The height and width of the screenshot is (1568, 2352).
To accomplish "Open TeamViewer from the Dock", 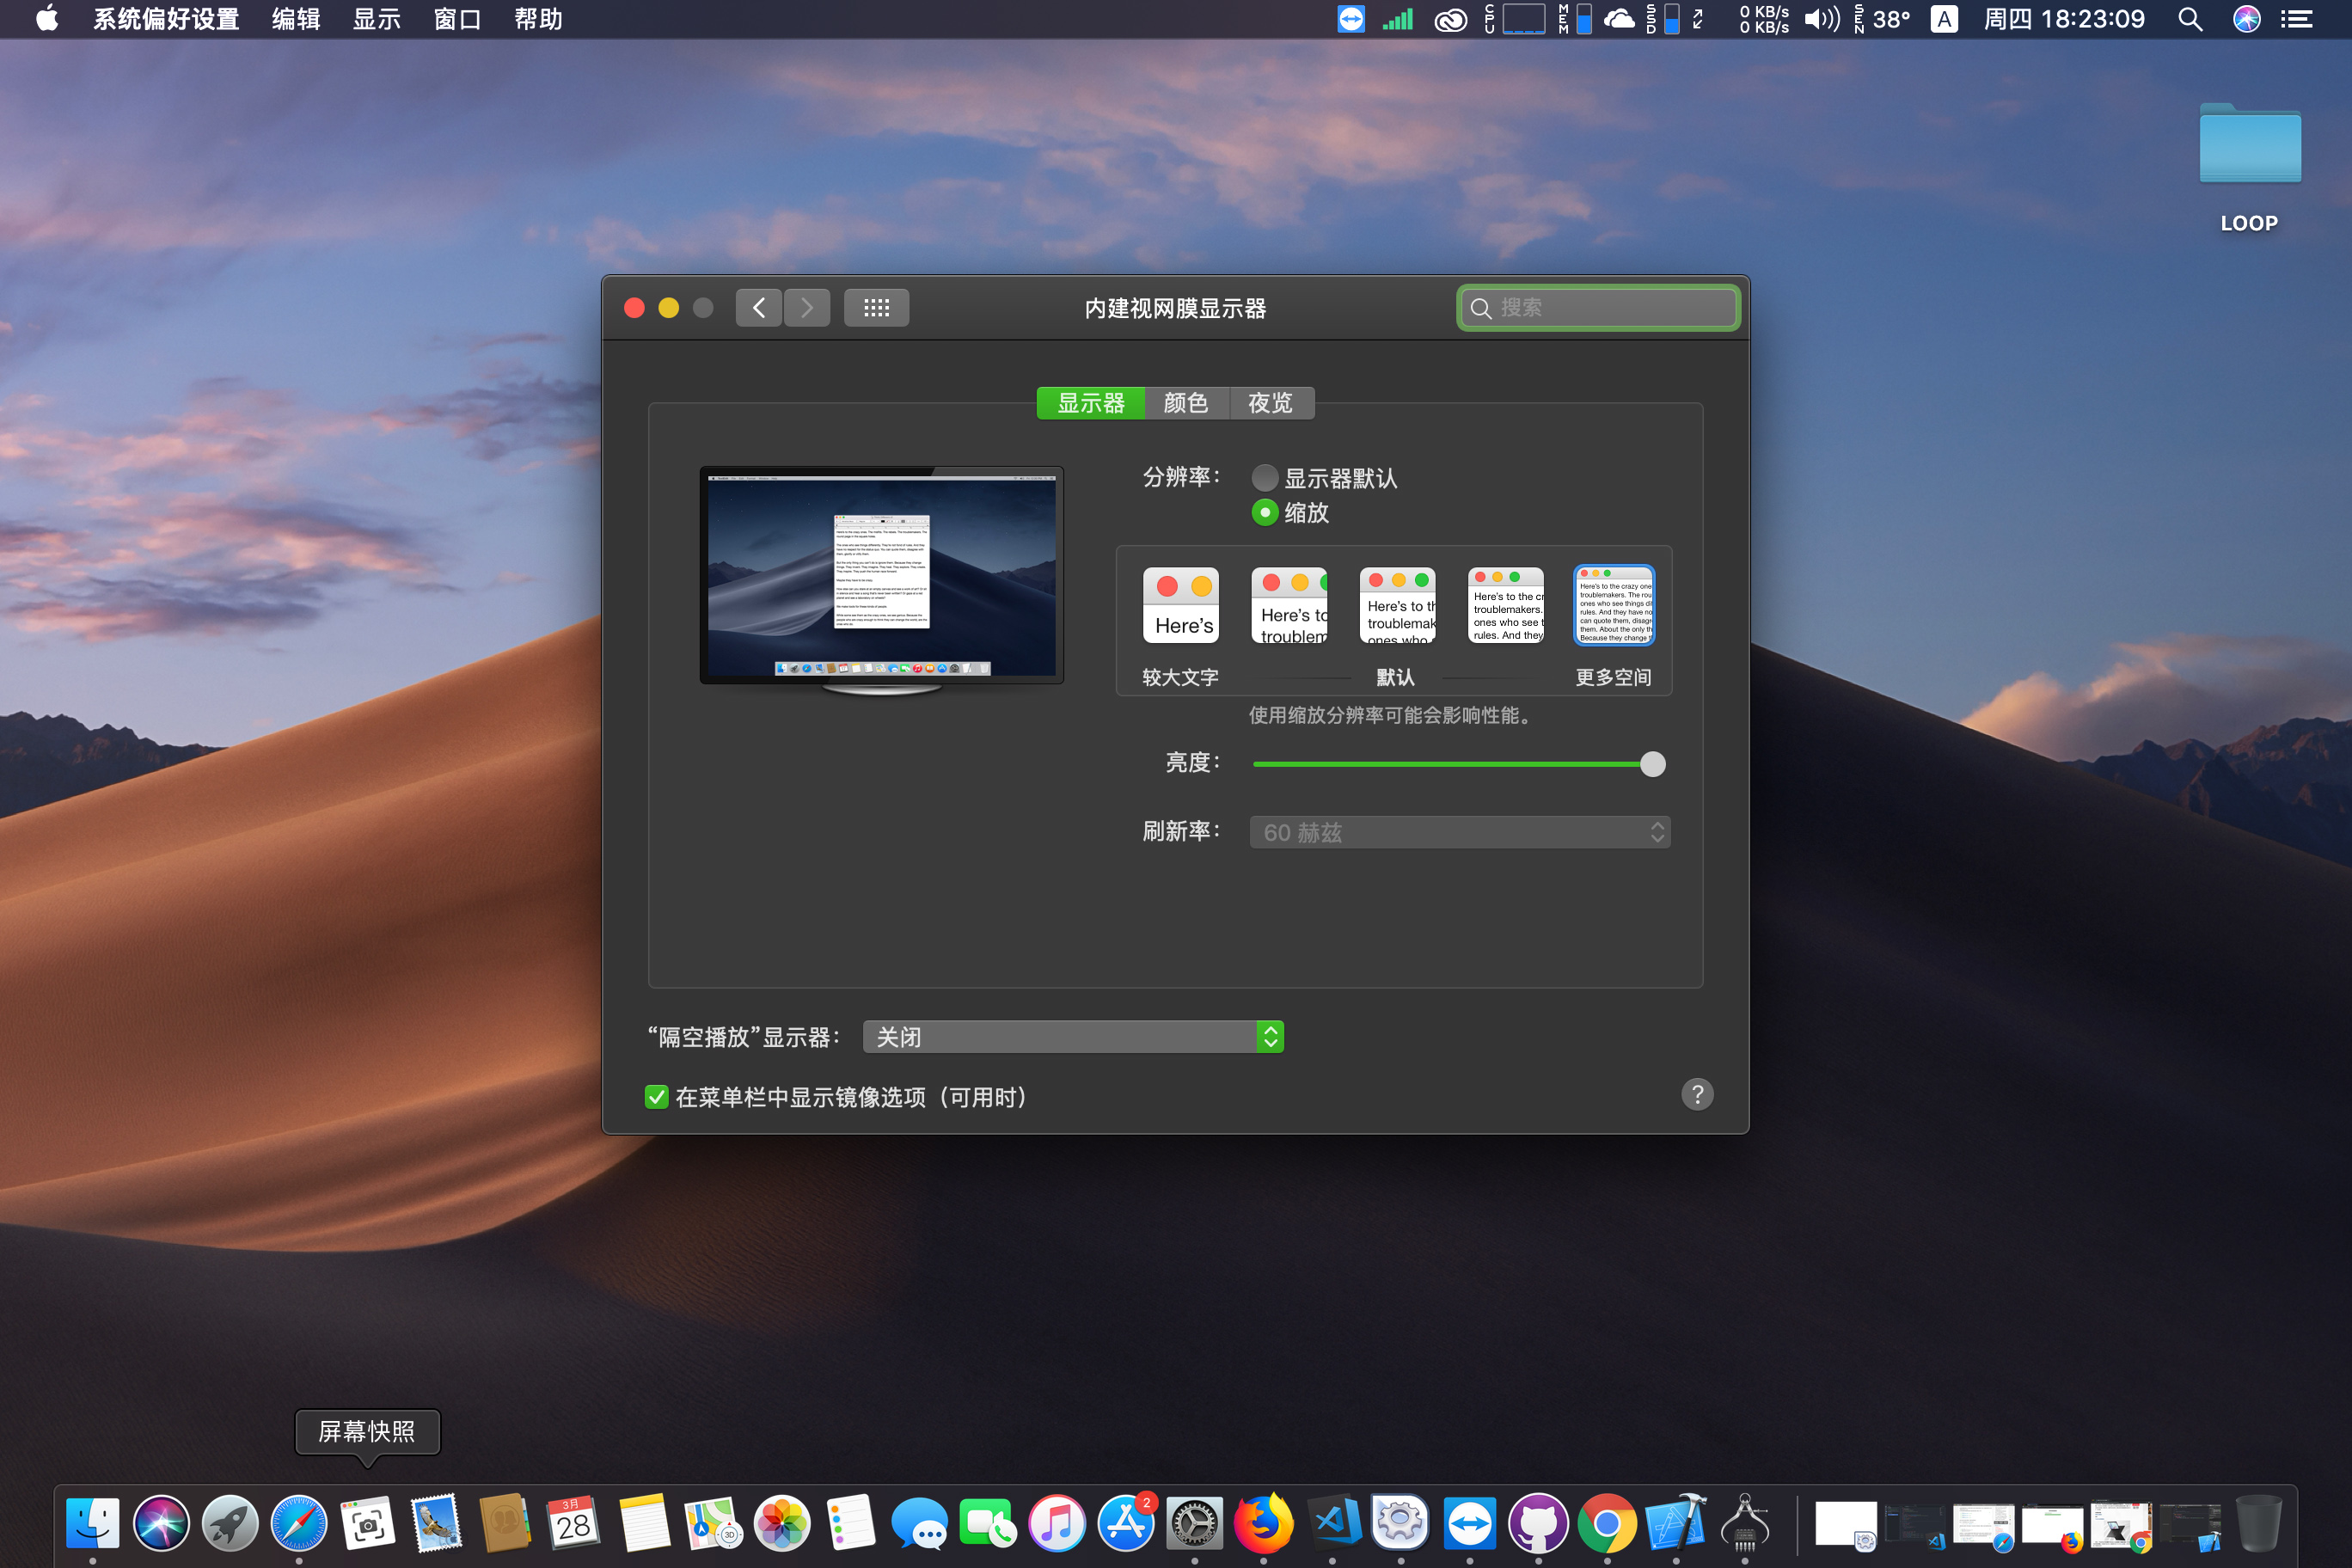I will tap(1469, 1524).
